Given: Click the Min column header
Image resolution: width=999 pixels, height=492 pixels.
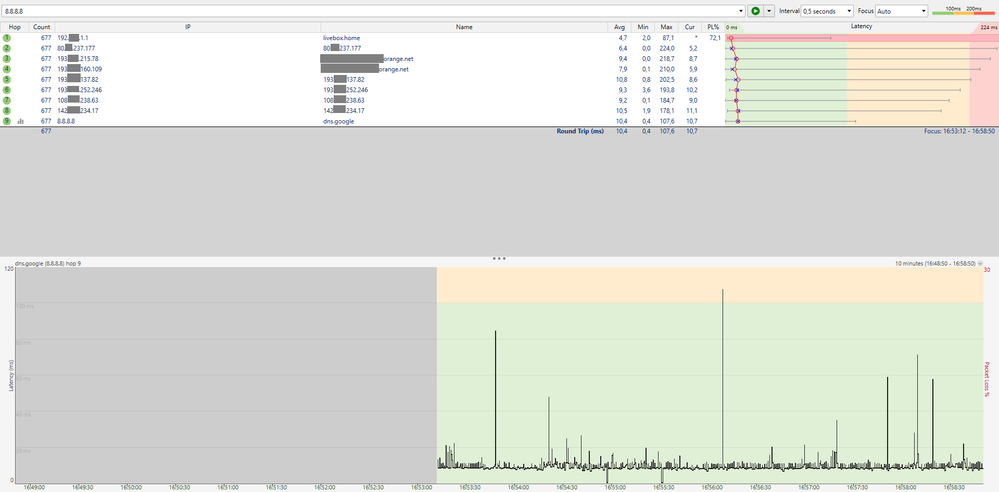Looking at the screenshot, I should pos(642,27).
